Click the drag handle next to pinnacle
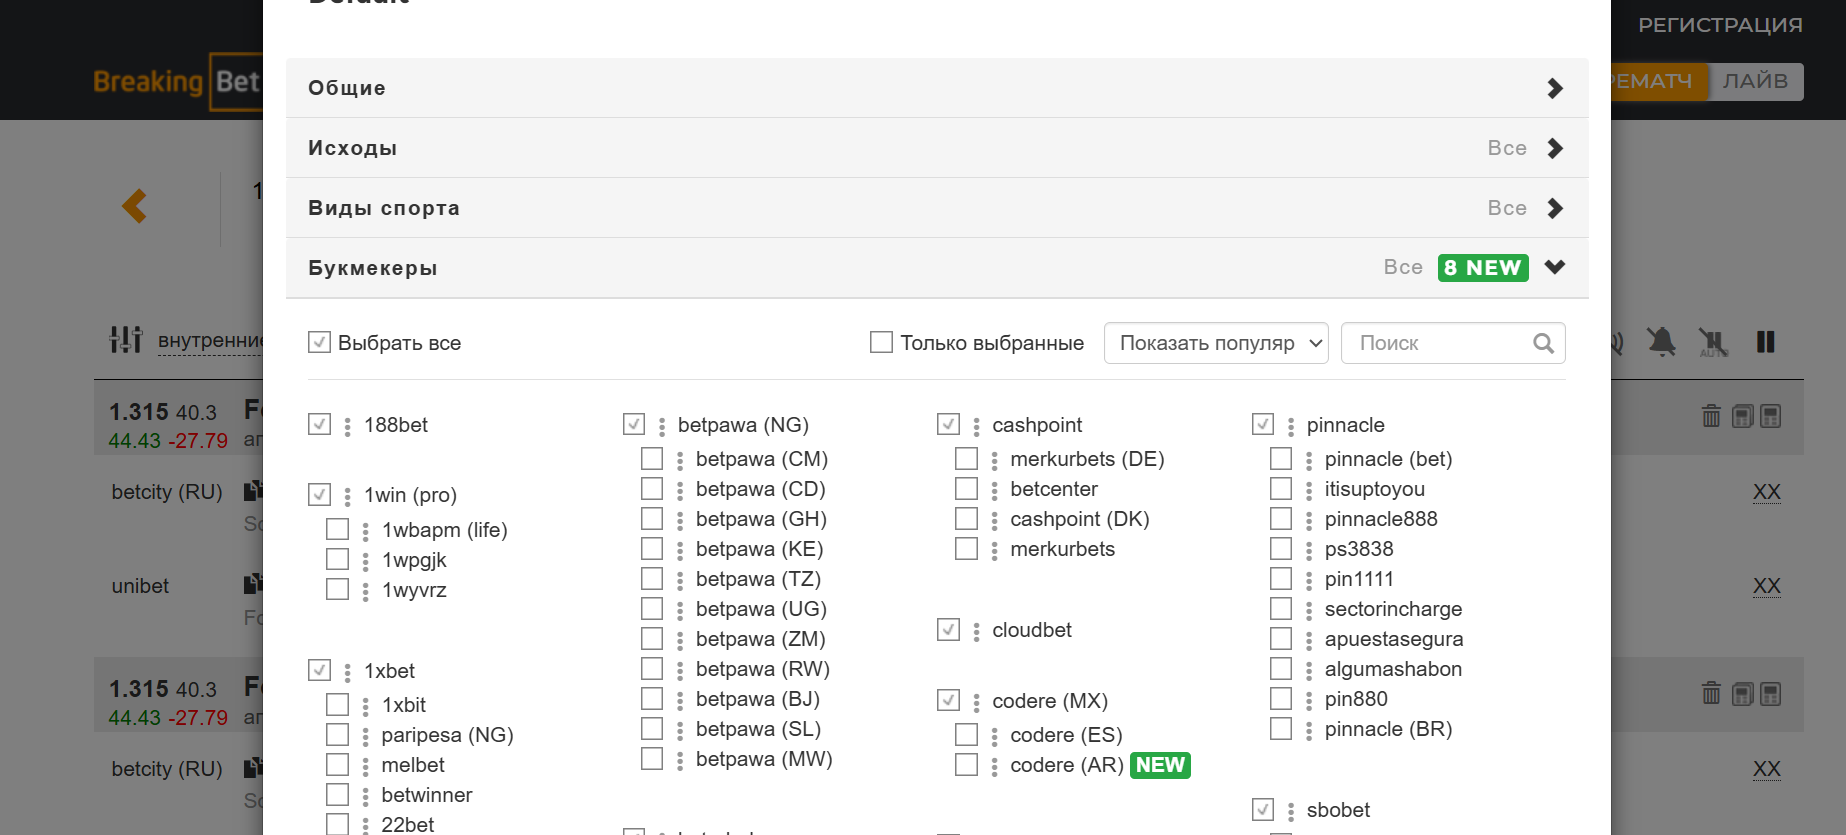1846x835 pixels. (1291, 427)
